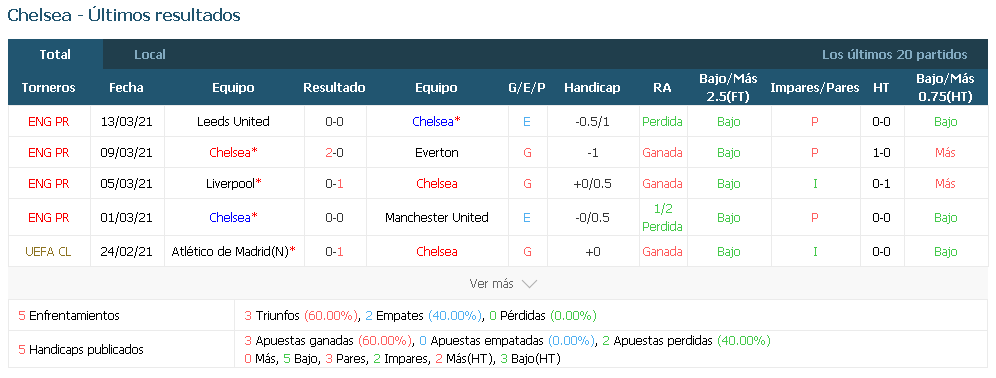The height and width of the screenshot is (378, 996).
Task: Open Liverpool team link
Action: pos(232,184)
